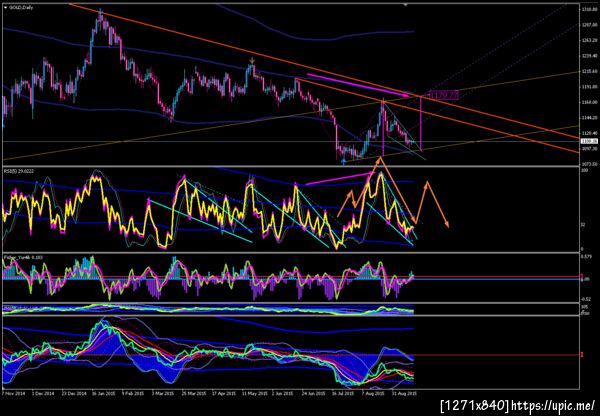
Task: Click the 9 Feb 2015 date label
Action: tap(135, 393)
